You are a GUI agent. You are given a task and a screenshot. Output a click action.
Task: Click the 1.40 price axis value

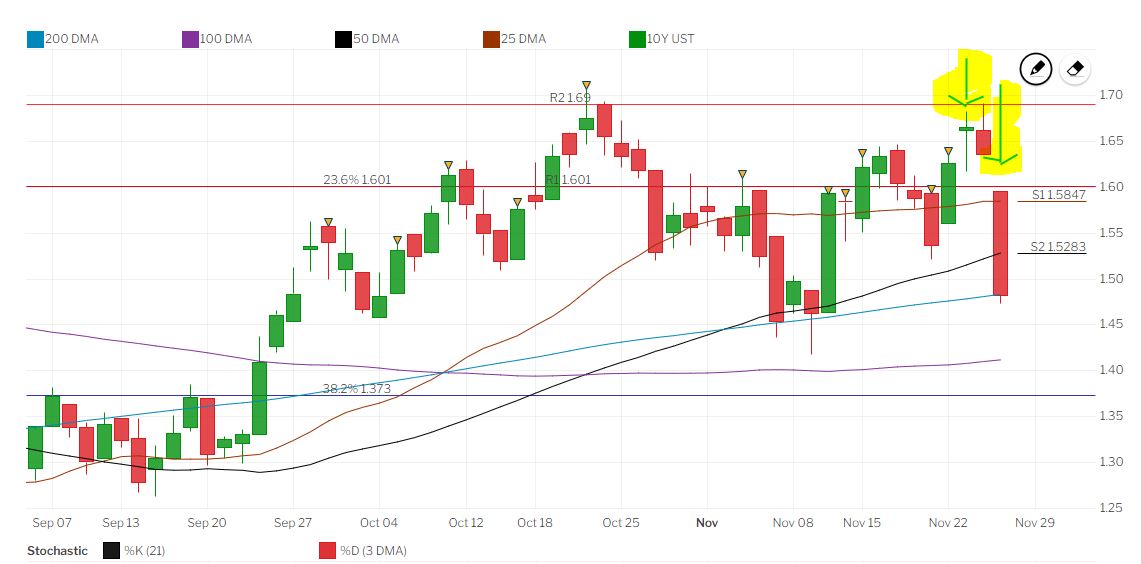click(x=1110, y=370)
